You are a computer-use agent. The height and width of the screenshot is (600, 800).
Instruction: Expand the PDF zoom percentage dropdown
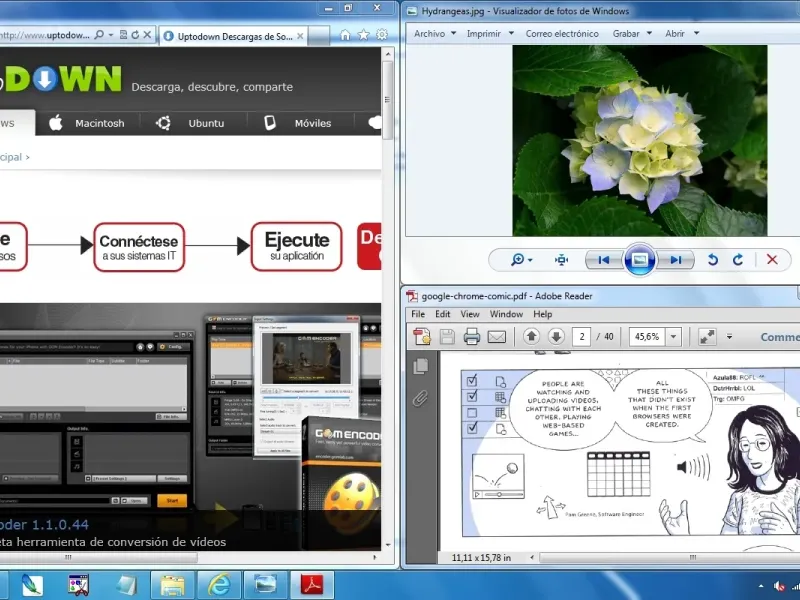(x=673, y=337)
